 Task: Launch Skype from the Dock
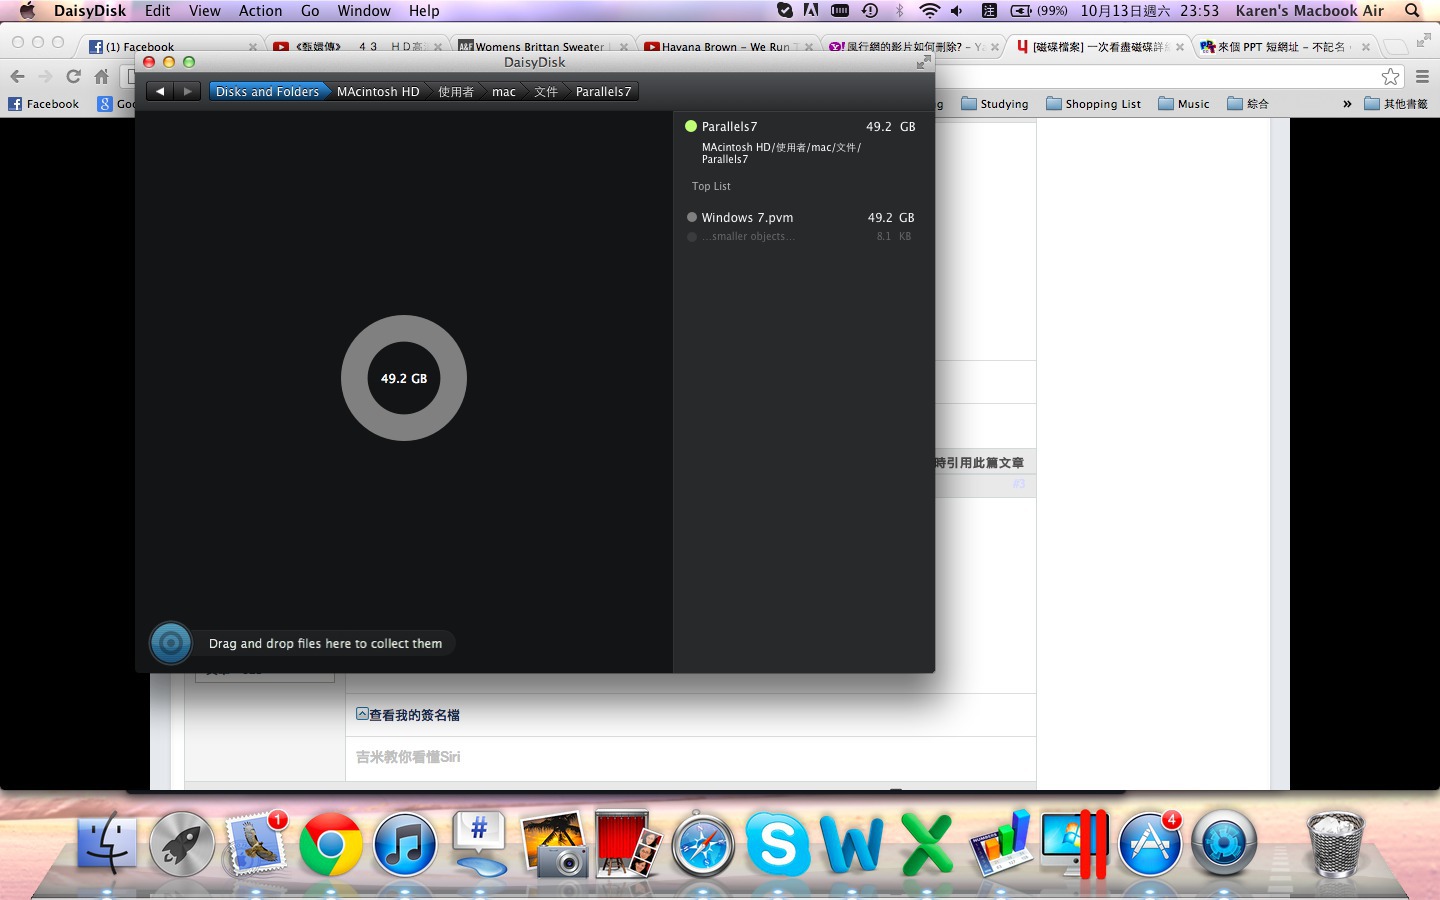pyautogui.click(x=777, y=843)
